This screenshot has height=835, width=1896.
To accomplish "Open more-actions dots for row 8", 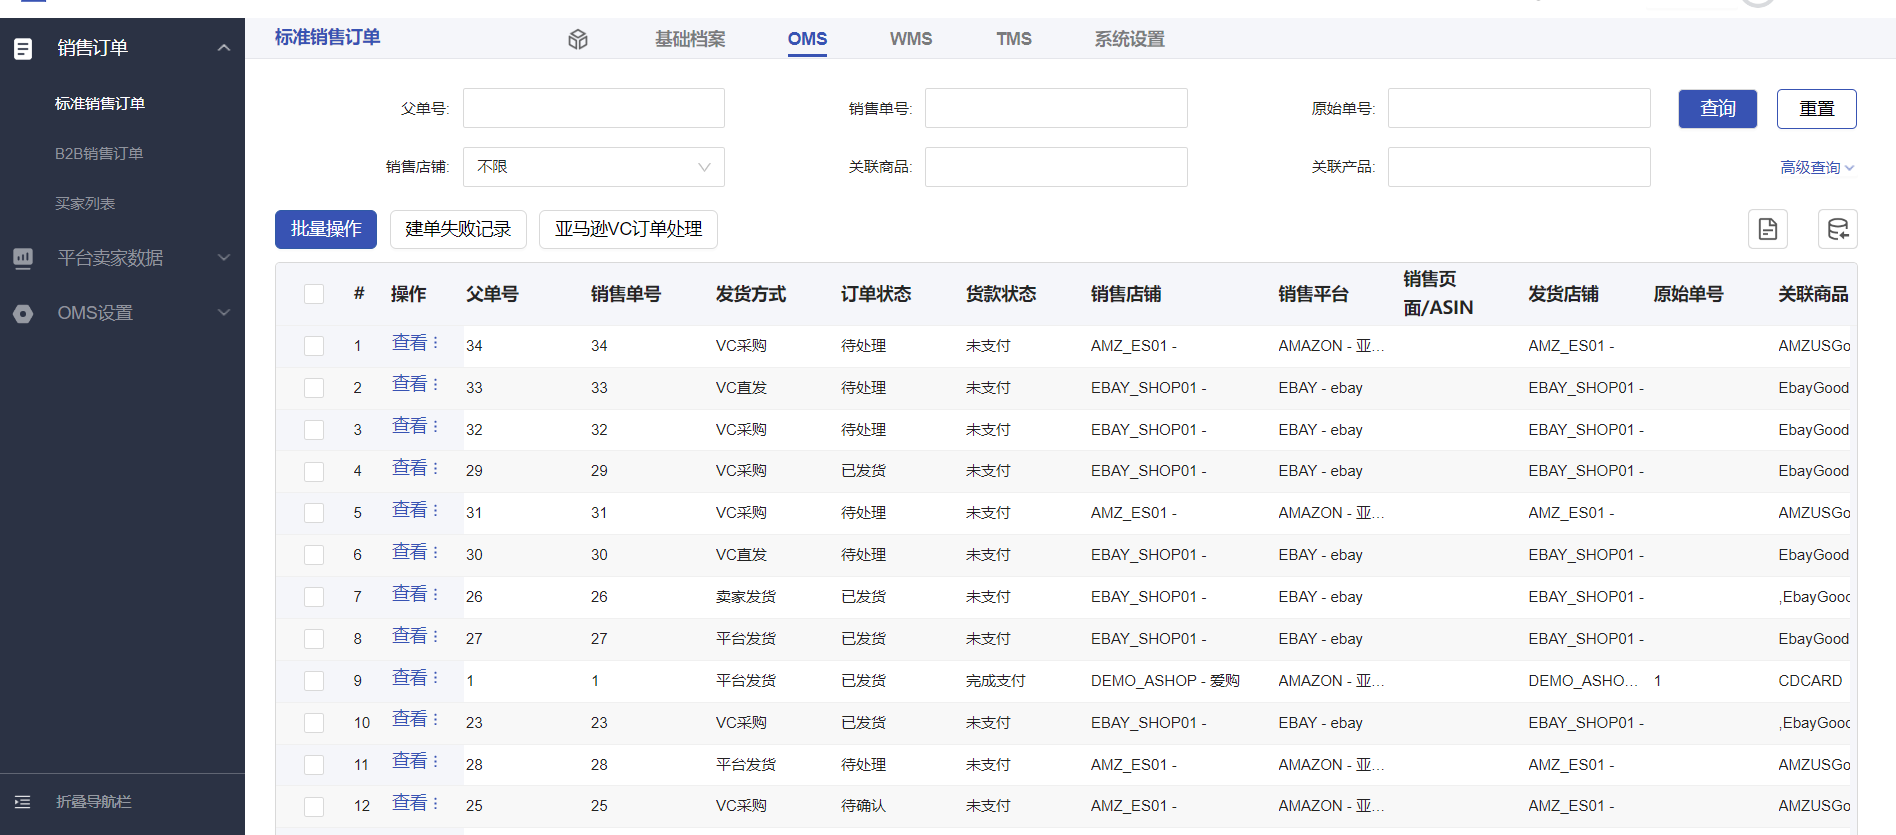I will [x=436, y=636].
